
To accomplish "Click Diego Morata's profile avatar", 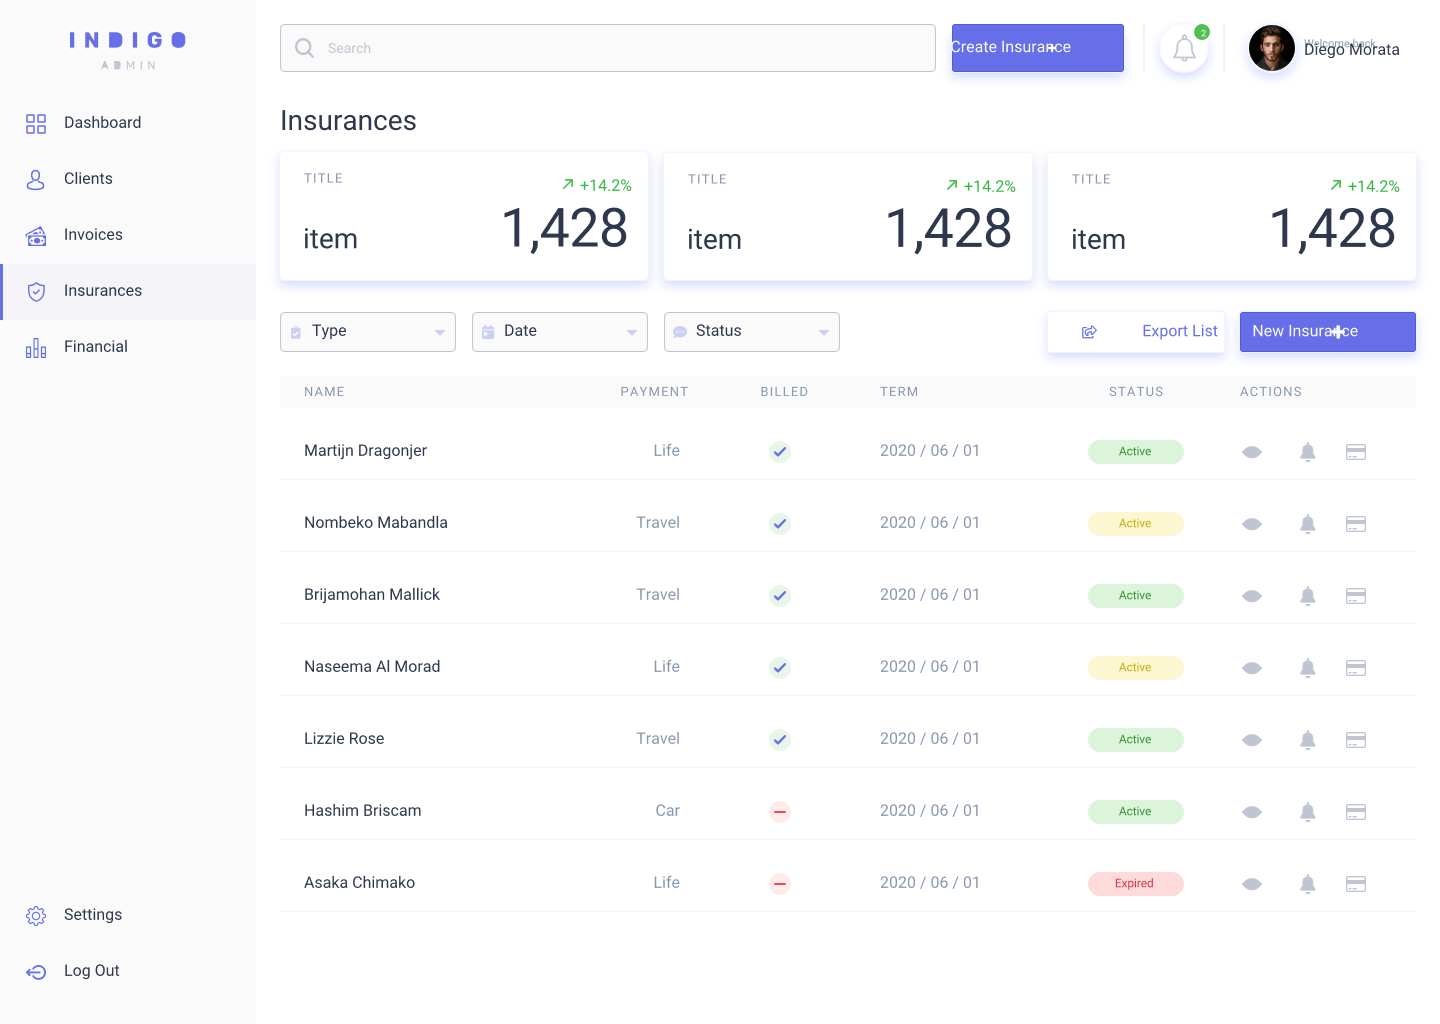I will pos(1272,48).
